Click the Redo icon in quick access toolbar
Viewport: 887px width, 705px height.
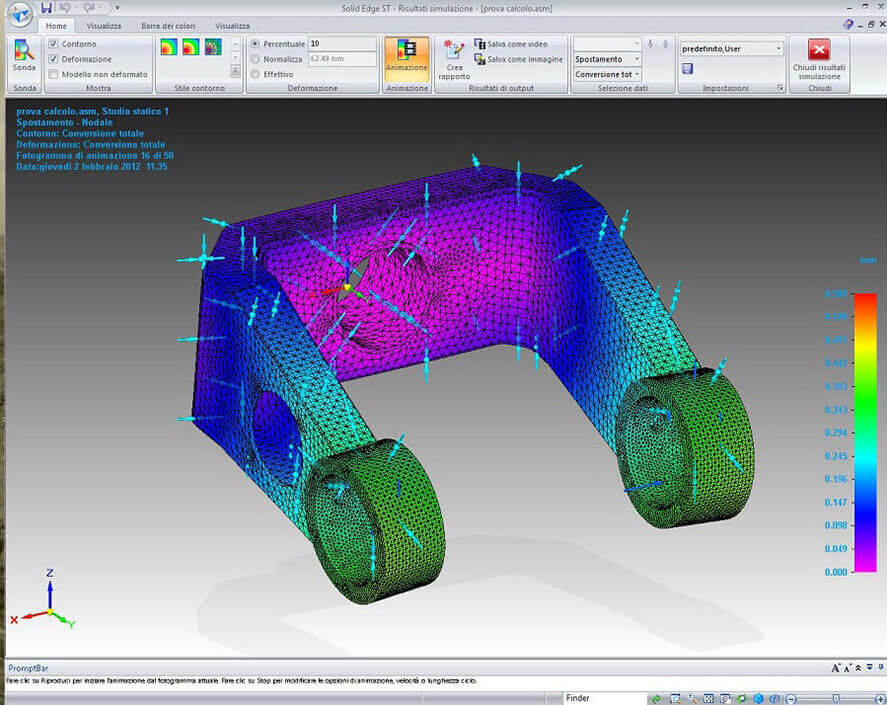(x=89, y=8)
